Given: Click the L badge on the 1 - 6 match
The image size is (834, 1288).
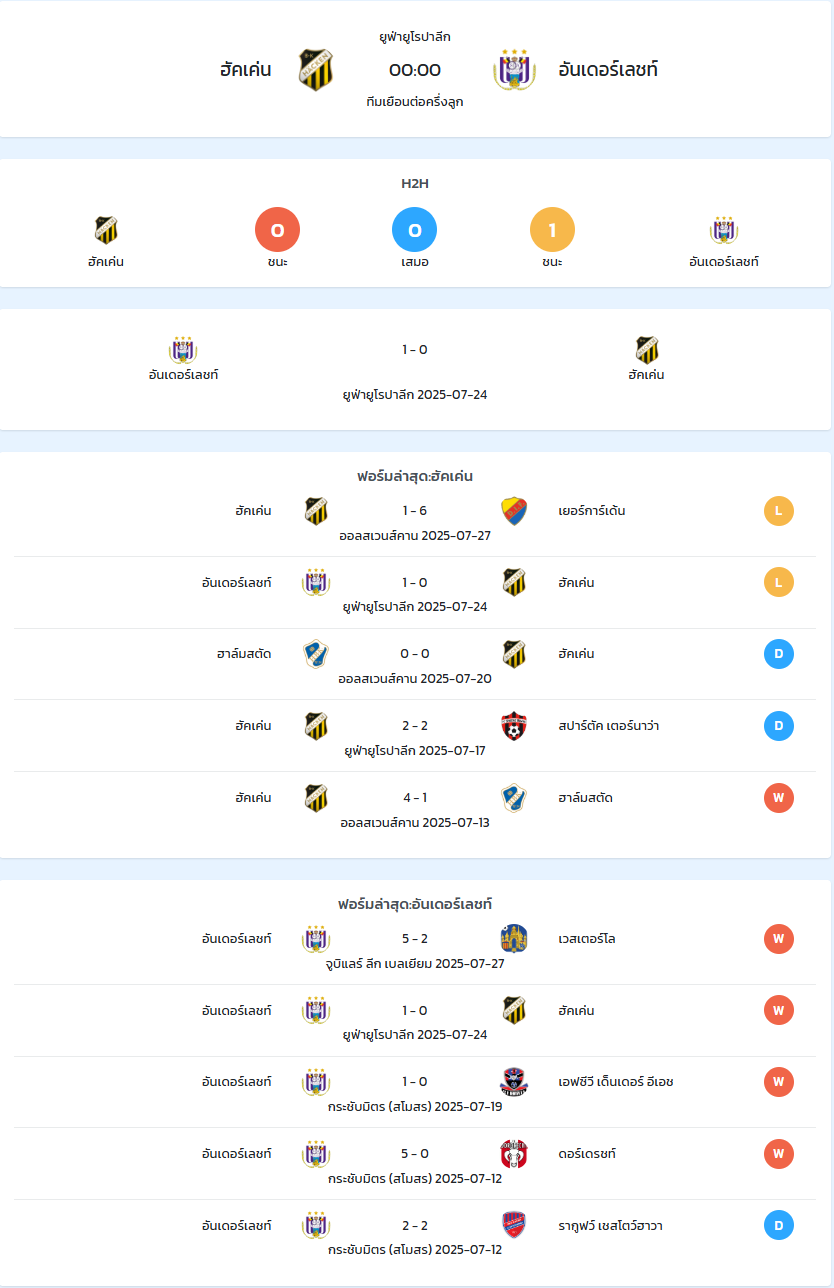Looking at the screenshot, I should click(x=779, y=511).
